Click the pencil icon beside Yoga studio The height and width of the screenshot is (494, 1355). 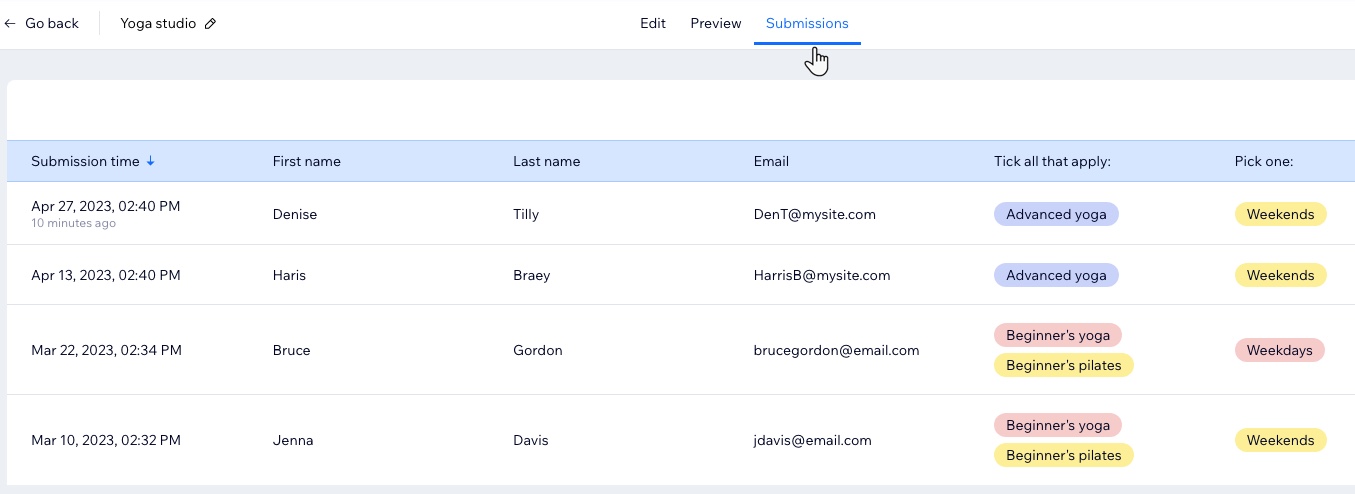(x=210, y=23)
